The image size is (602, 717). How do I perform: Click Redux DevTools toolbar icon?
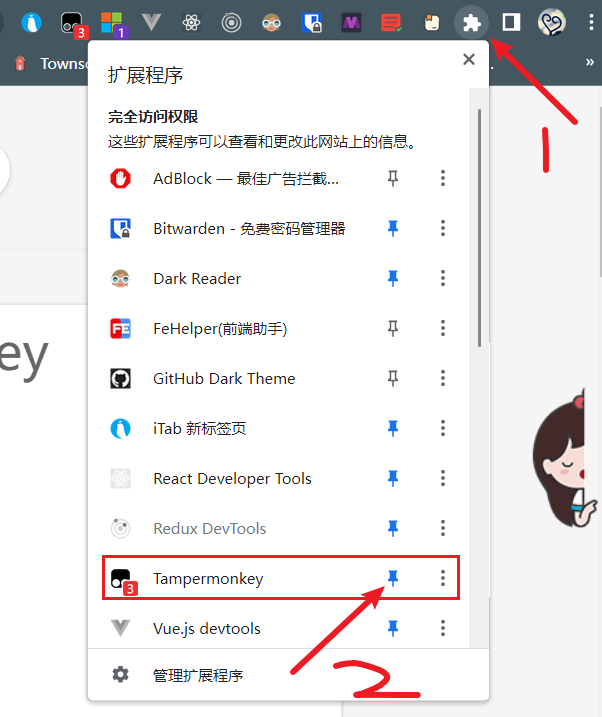[x=232, y=22]
